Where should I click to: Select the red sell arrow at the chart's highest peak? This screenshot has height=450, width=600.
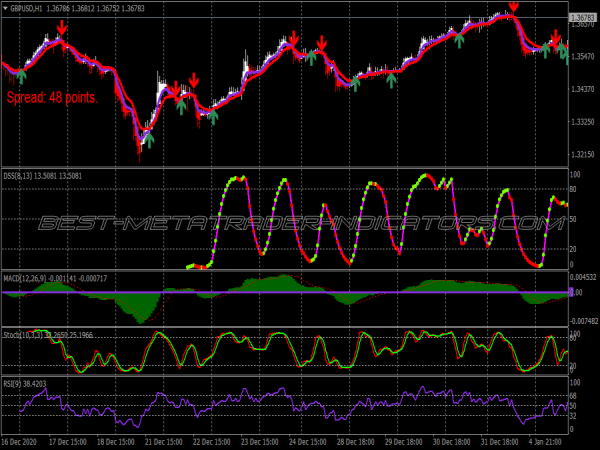514,8
